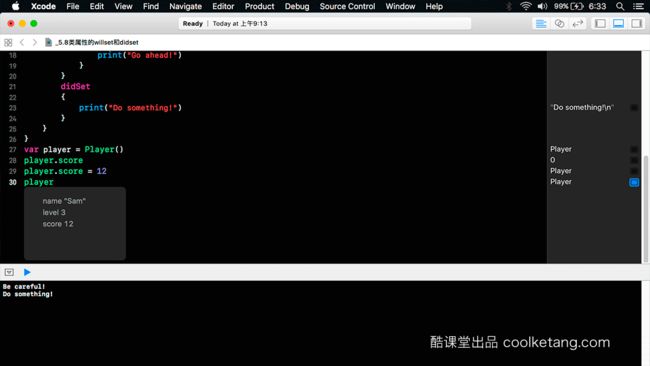Click the didSet keyword on line 21
Viewport: 650px width, 366px height.
(75, 86)
